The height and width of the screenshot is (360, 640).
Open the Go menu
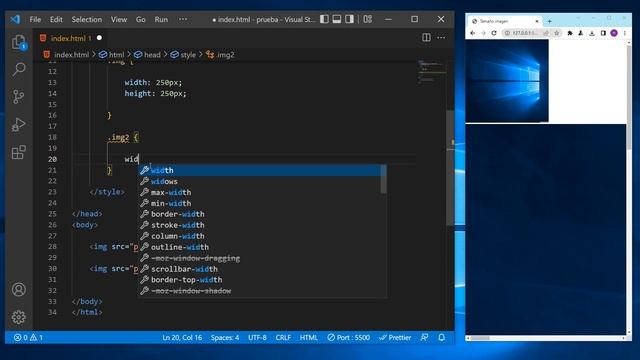[140, 19]
